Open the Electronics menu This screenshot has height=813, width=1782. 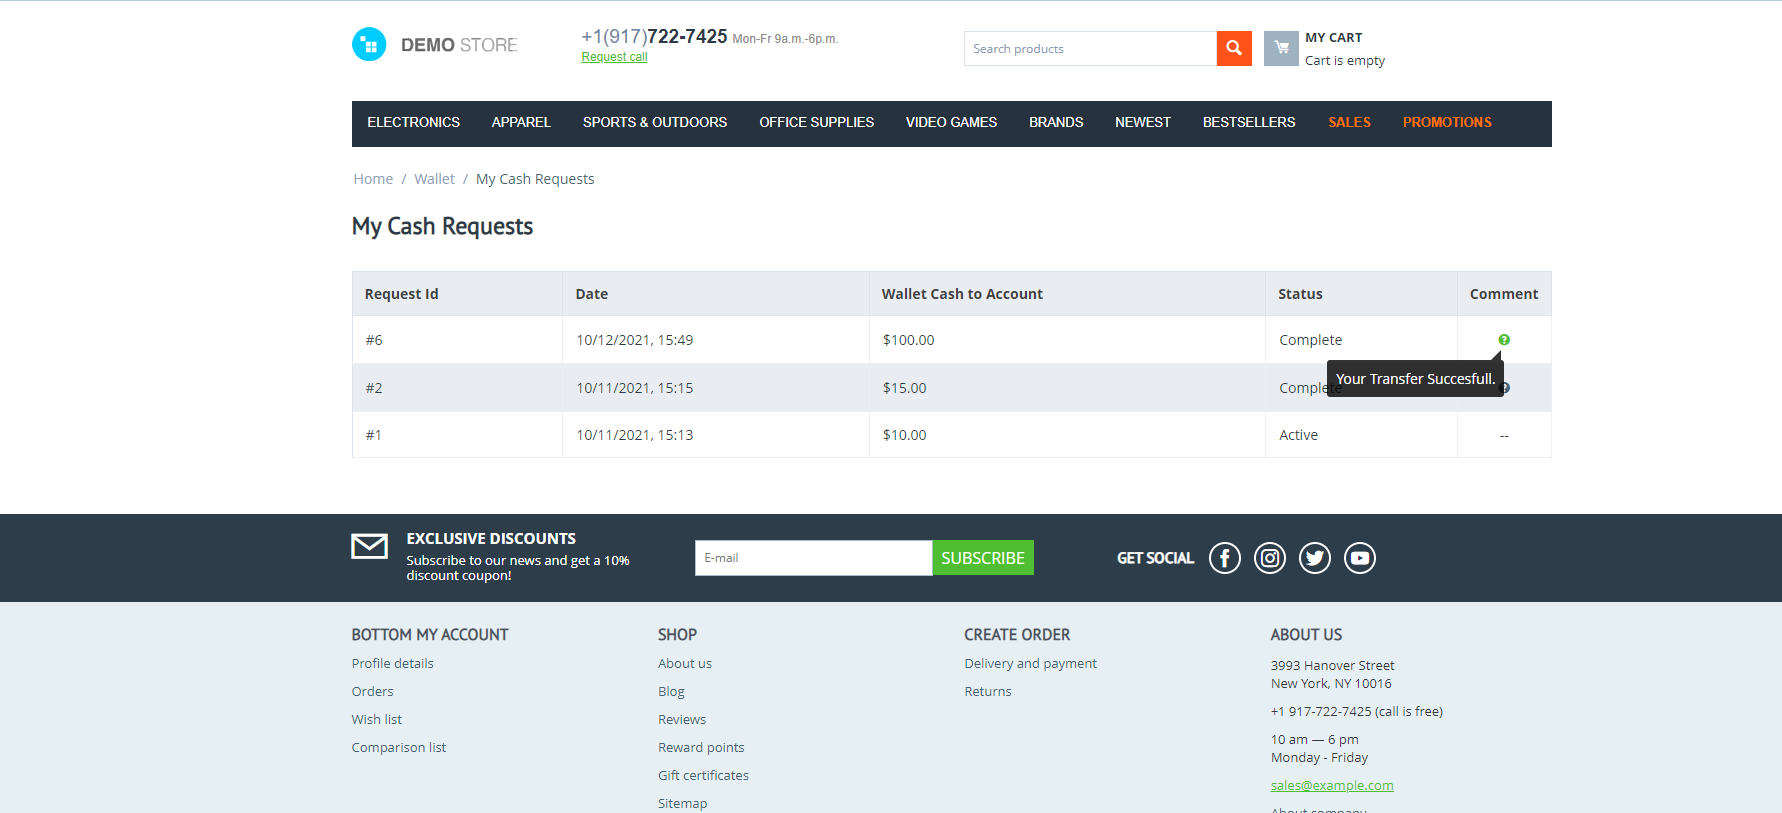[413, 122]
